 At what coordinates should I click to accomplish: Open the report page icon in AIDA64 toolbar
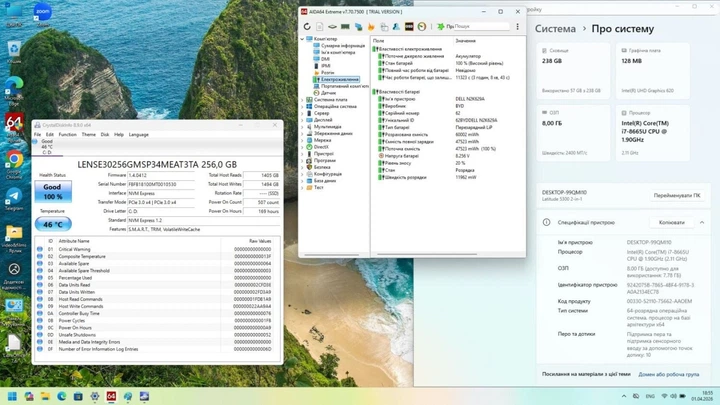(x=320, y=27)
